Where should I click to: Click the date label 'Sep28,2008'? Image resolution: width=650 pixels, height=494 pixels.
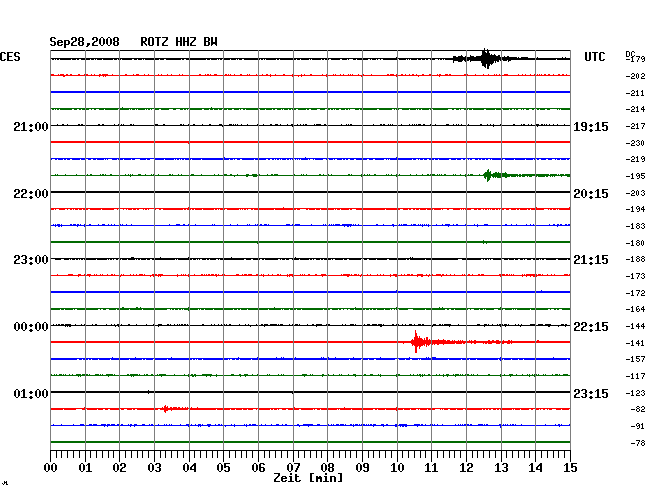click(84, 42)
